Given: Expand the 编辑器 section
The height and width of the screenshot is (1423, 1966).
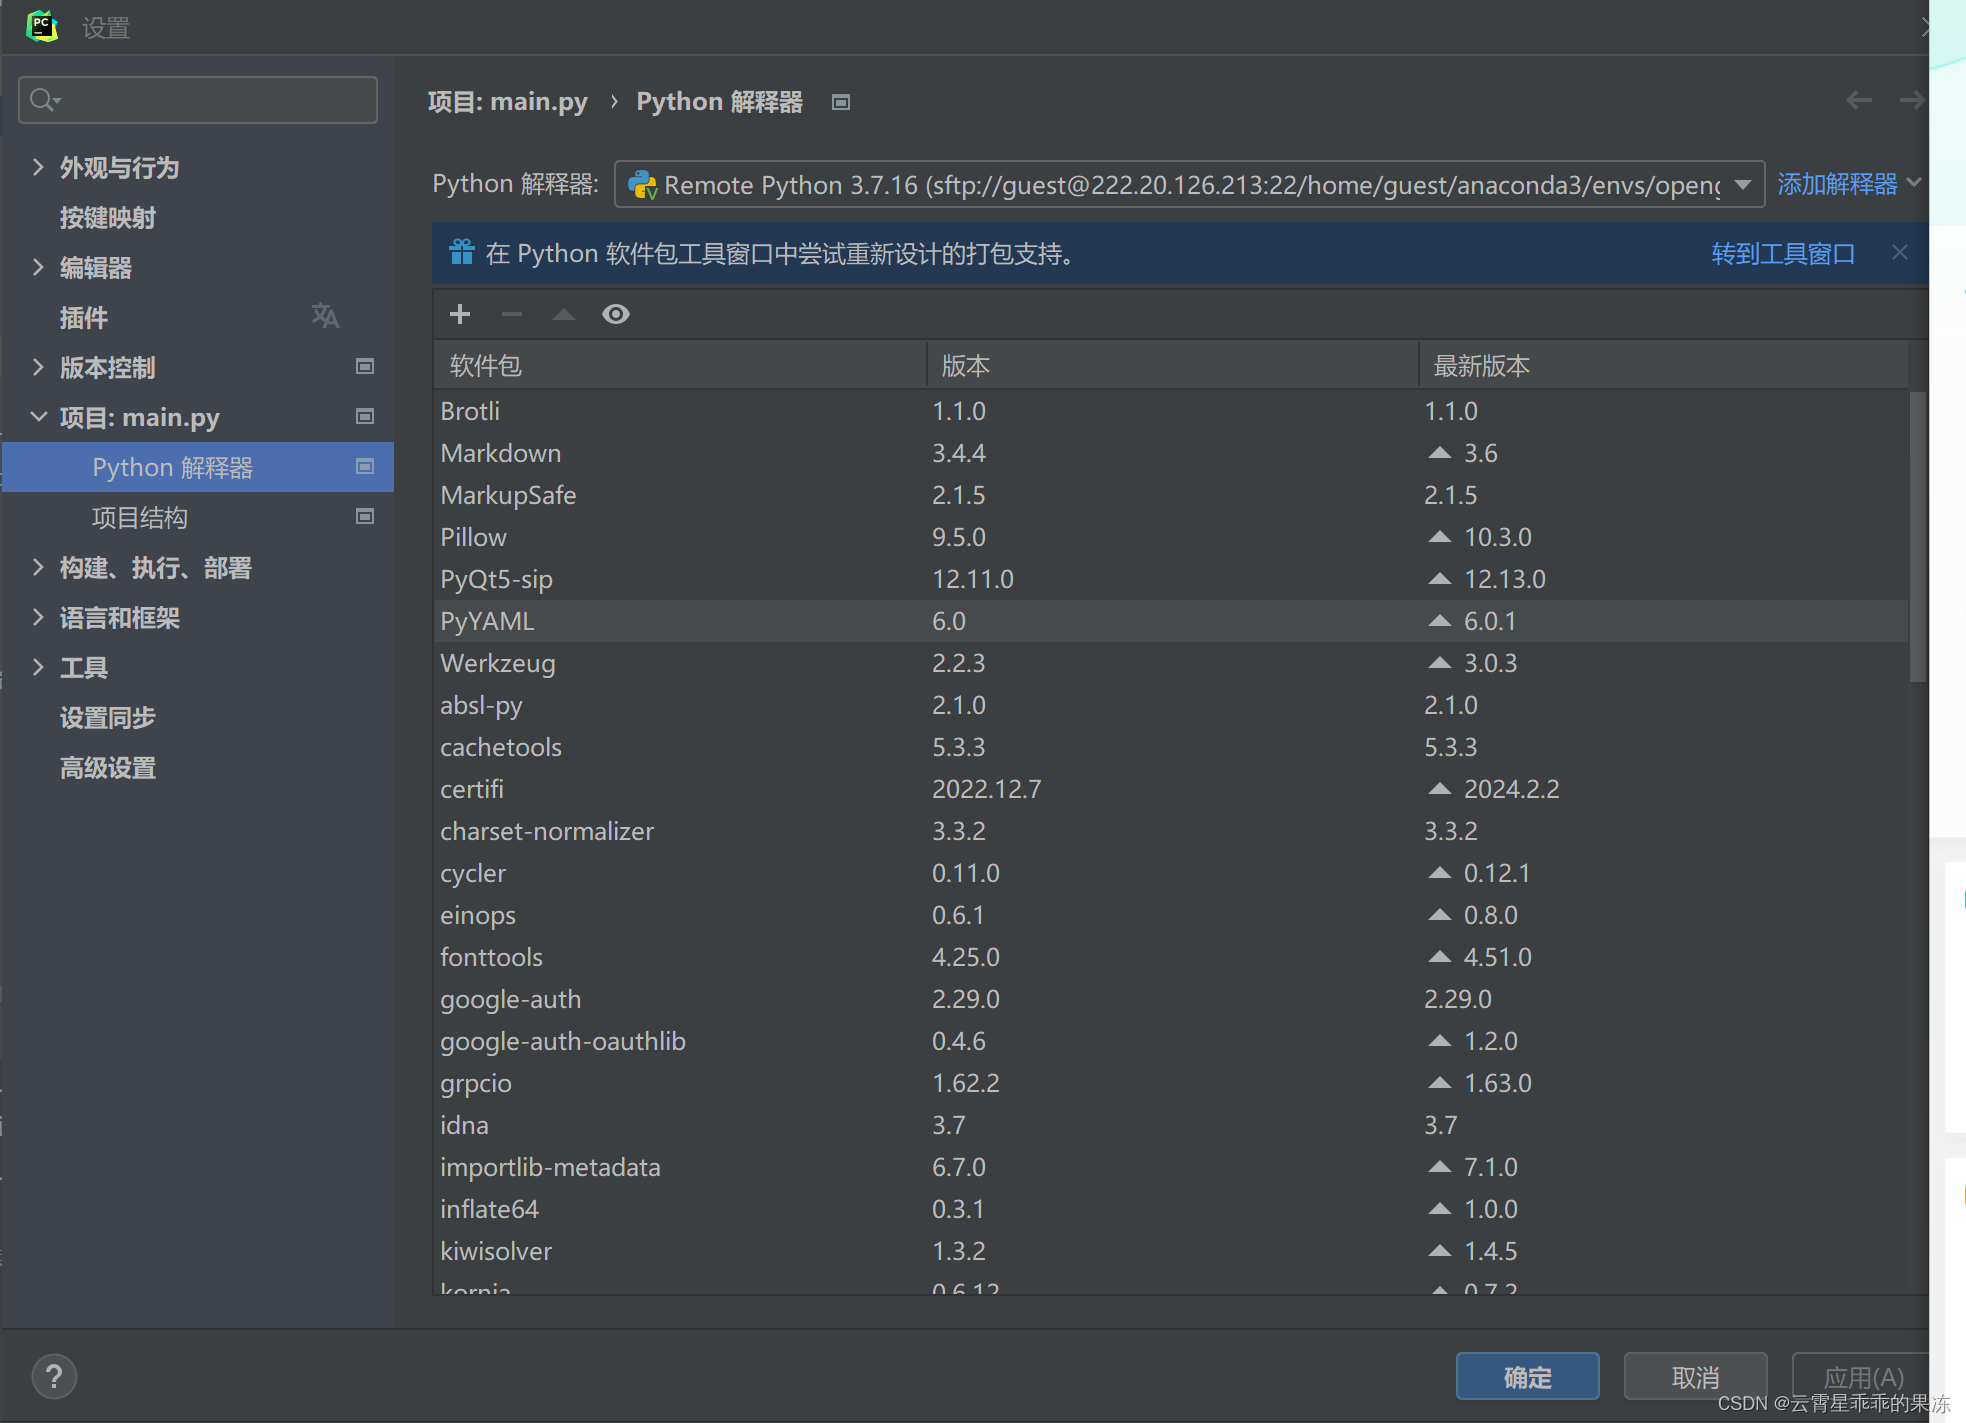Looking at the screenshot, I should point(38,267).
